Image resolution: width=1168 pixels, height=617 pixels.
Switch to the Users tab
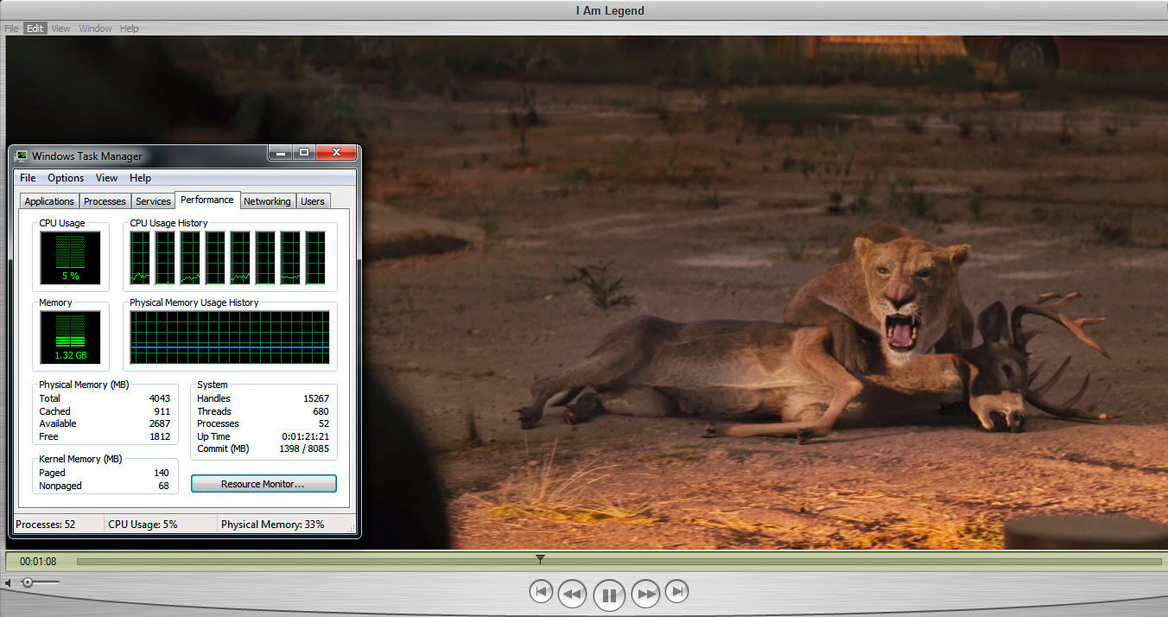pos(312,201)
